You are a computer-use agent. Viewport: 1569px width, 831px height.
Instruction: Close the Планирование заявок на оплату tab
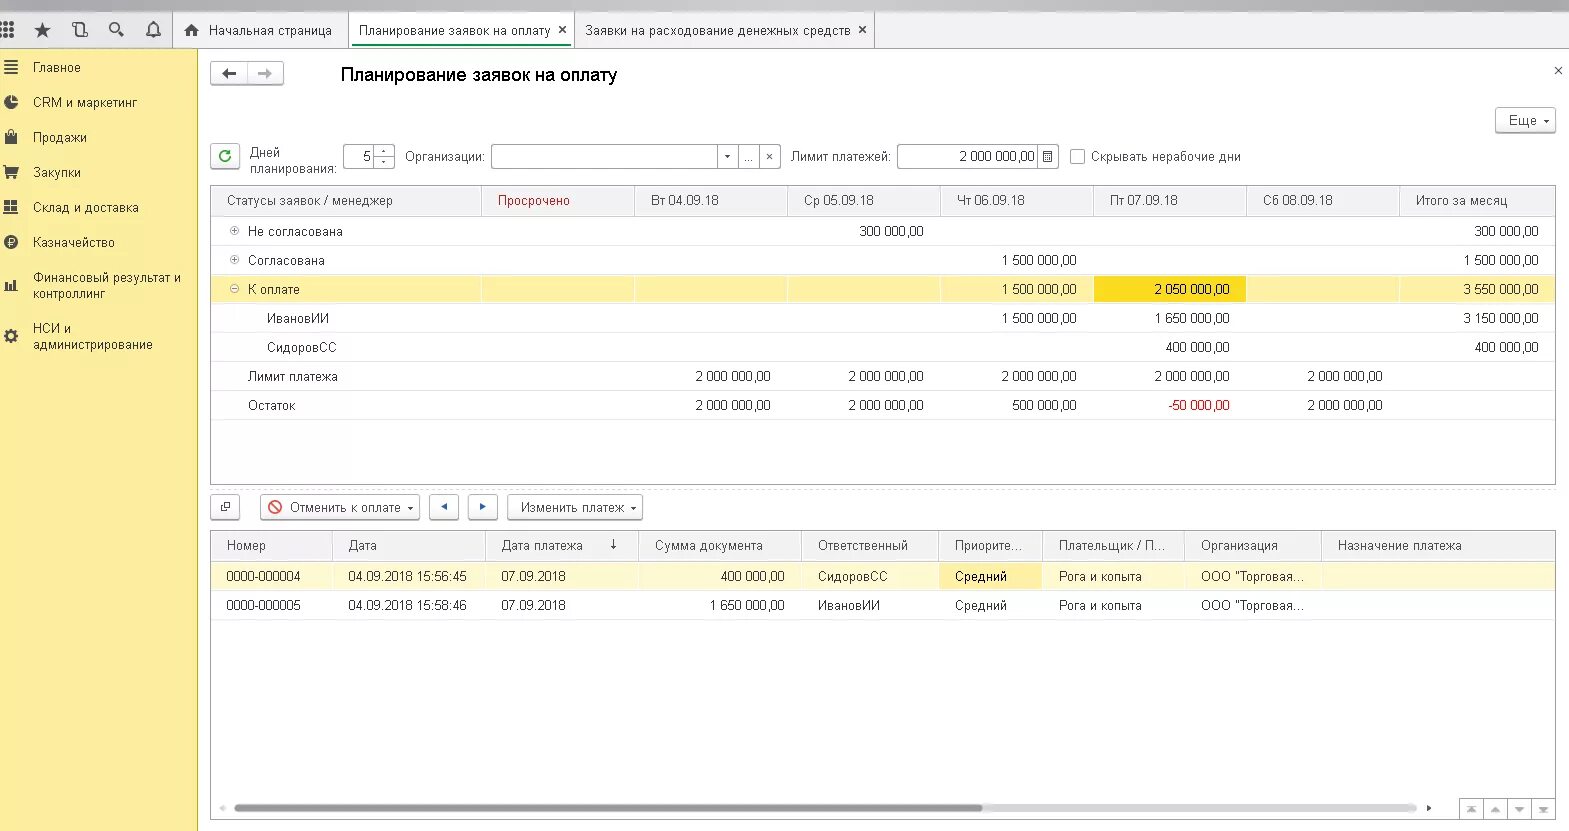pyautogui.click(x=562, y=30)
